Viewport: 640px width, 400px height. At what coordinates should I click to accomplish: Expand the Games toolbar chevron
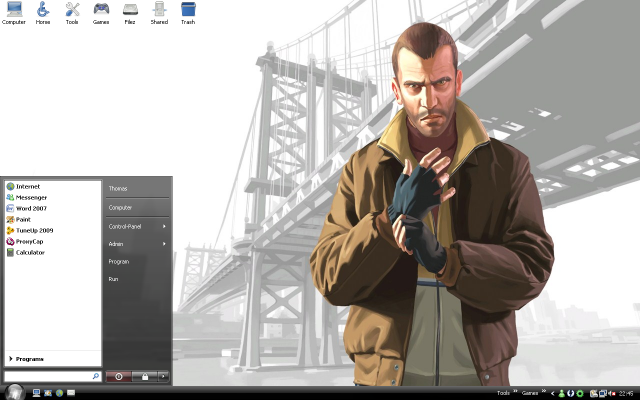click(x=544, y=391)
